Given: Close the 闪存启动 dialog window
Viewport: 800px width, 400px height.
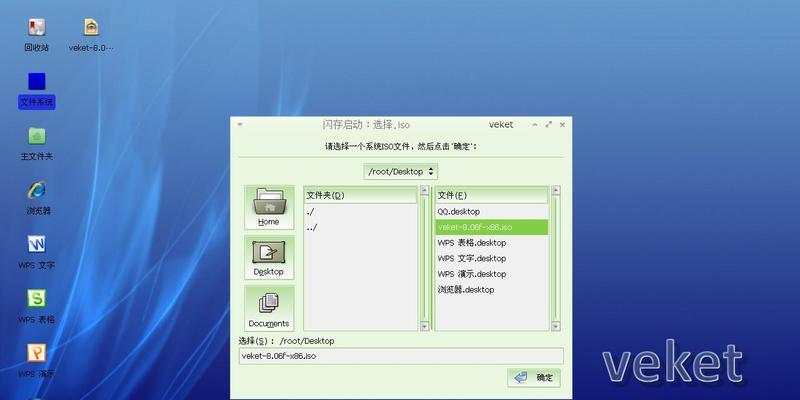Looking at the screenshot, I should 562,124.
